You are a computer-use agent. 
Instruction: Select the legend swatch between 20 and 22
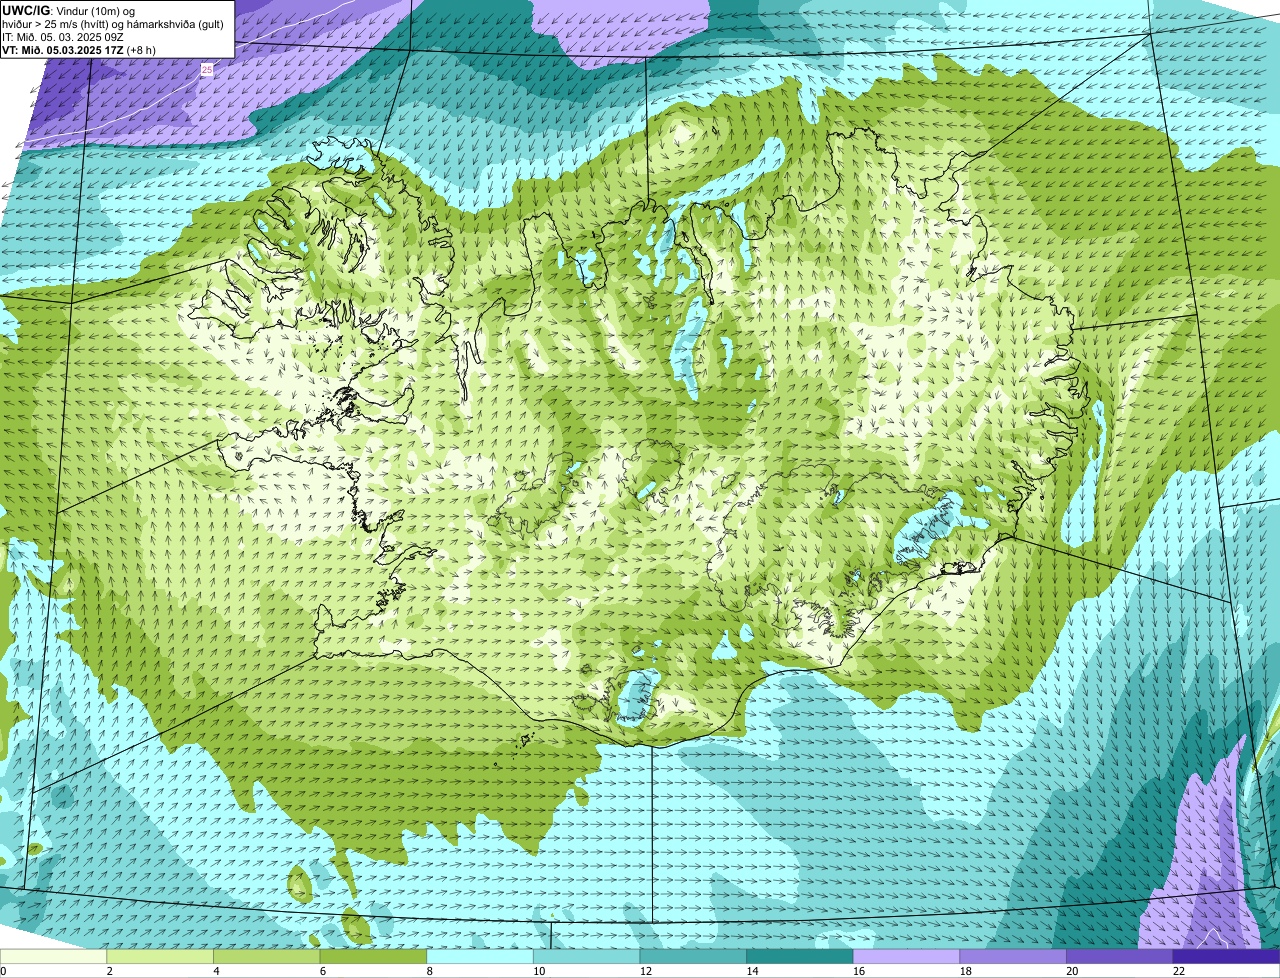click(x=1120, y=957)
